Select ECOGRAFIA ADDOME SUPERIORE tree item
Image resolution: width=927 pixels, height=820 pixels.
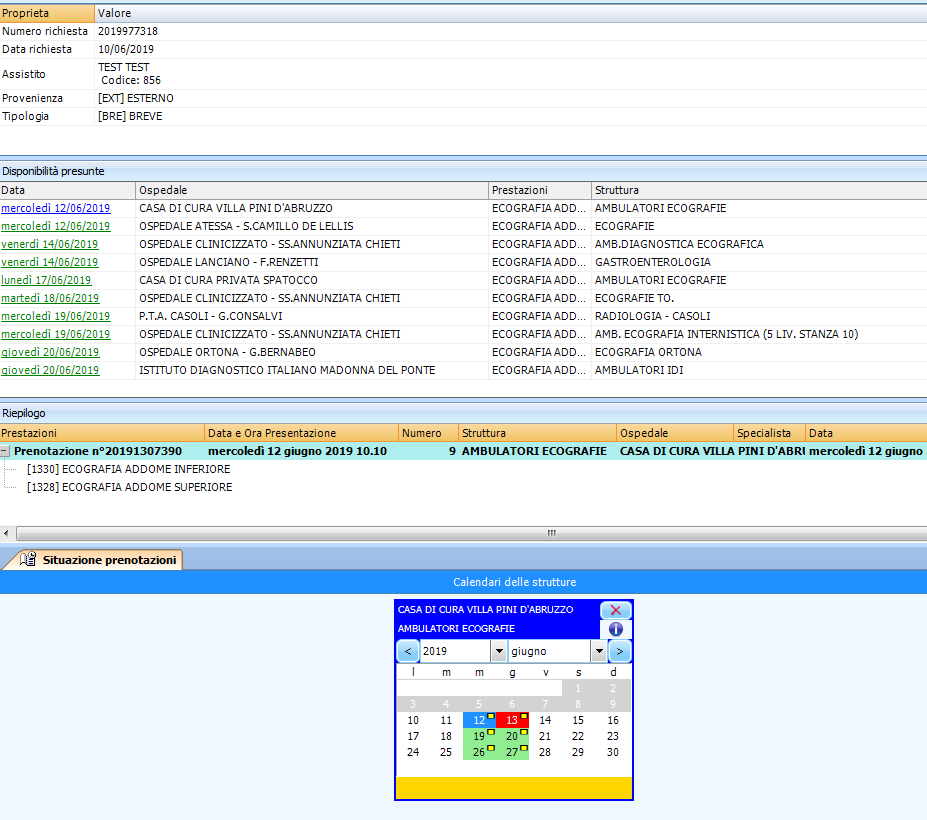pos(129,487)
